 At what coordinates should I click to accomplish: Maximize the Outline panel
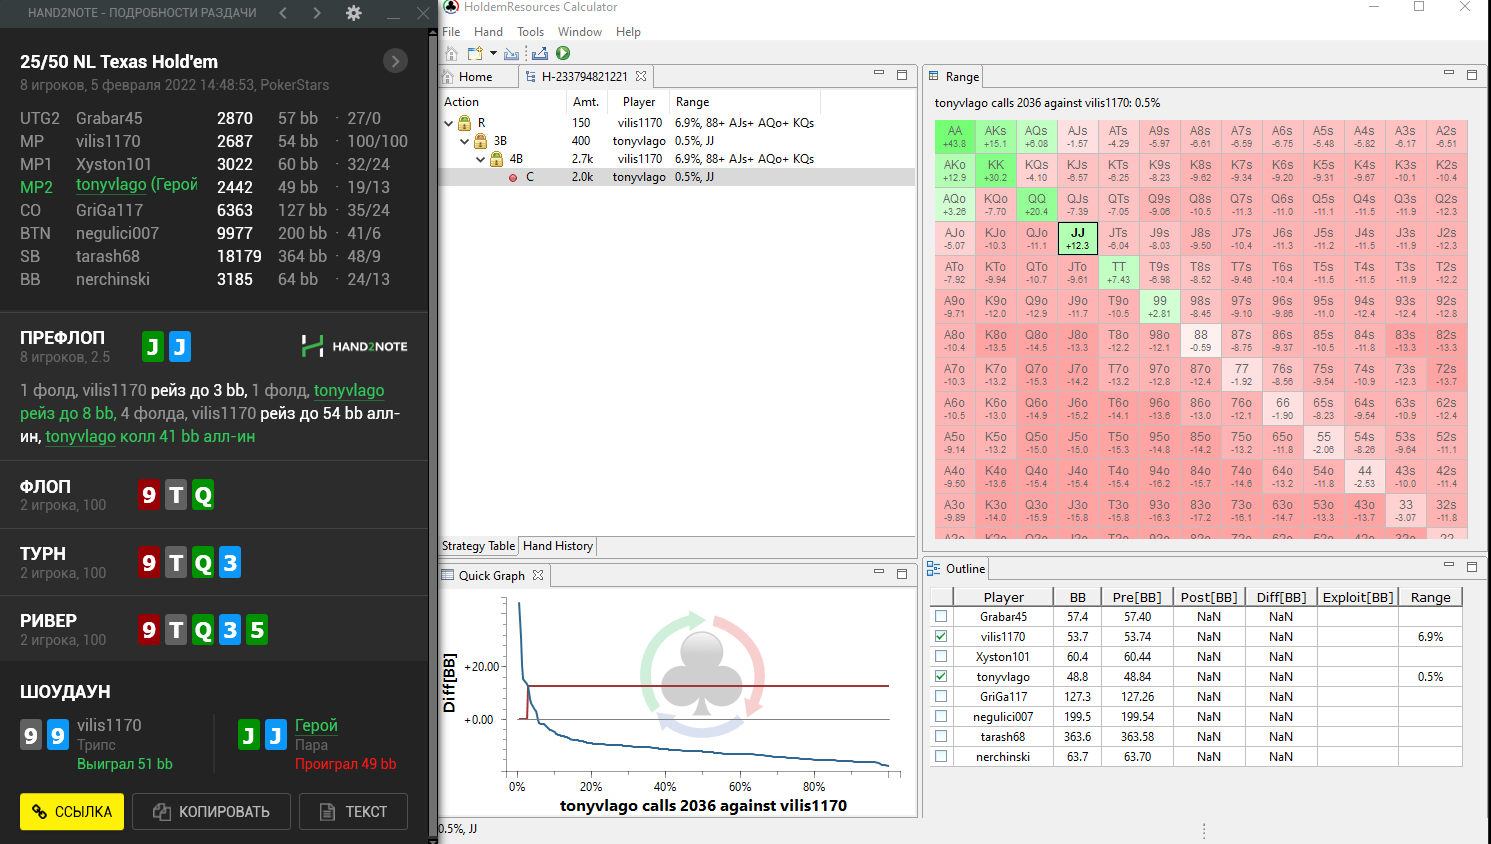tap(1471, 566)
